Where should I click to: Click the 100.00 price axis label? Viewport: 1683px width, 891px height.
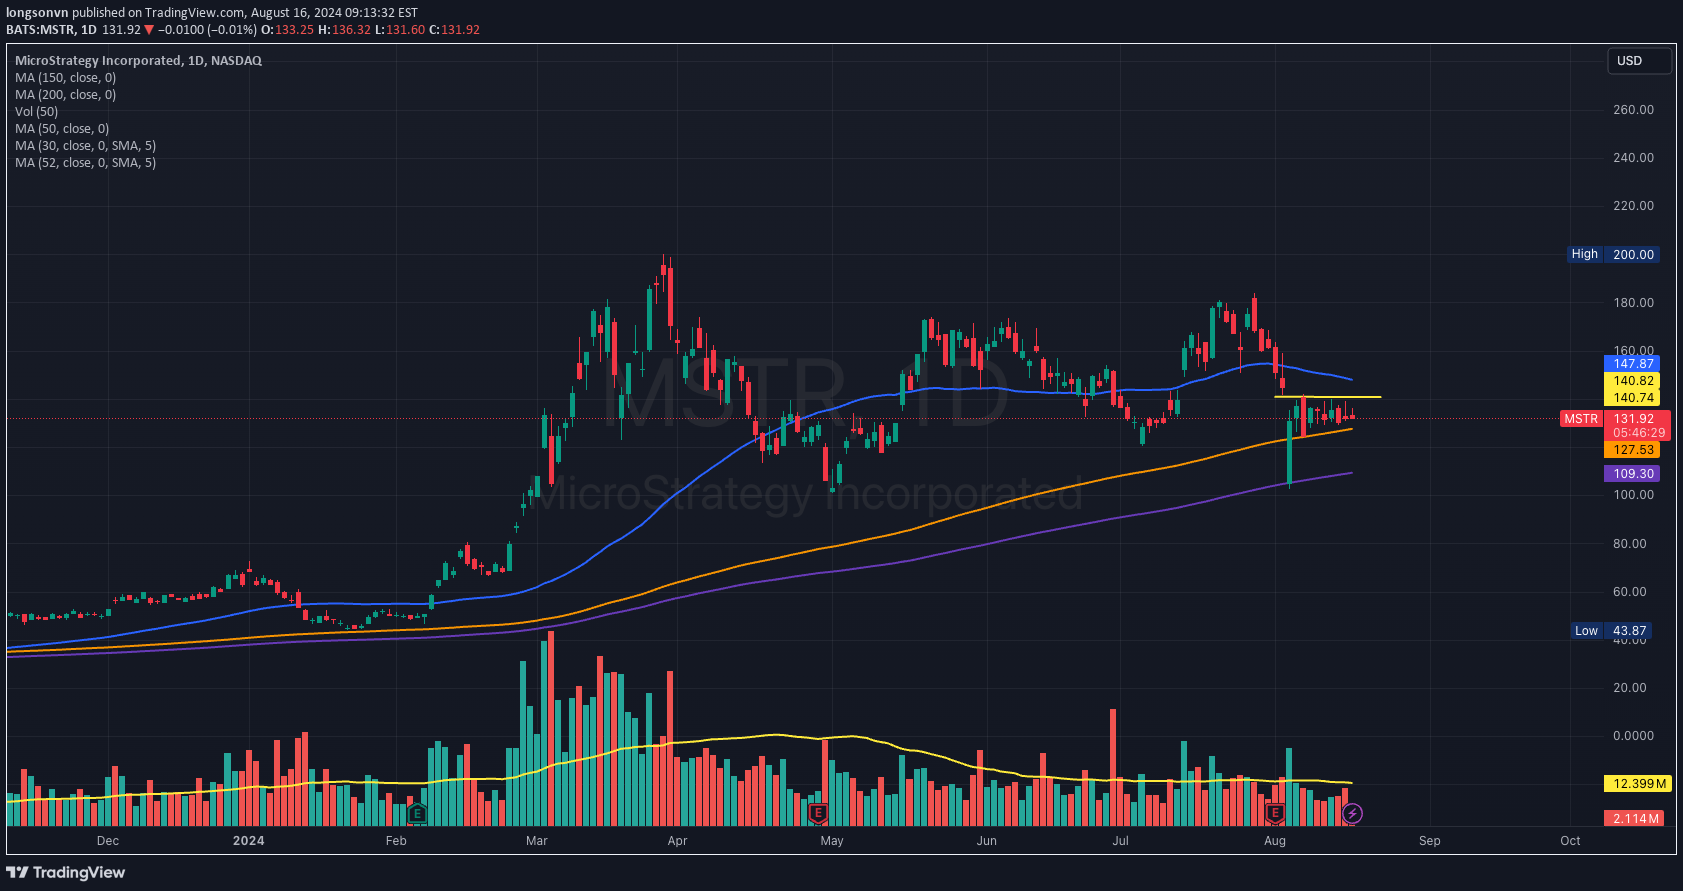pos(1633,495)
